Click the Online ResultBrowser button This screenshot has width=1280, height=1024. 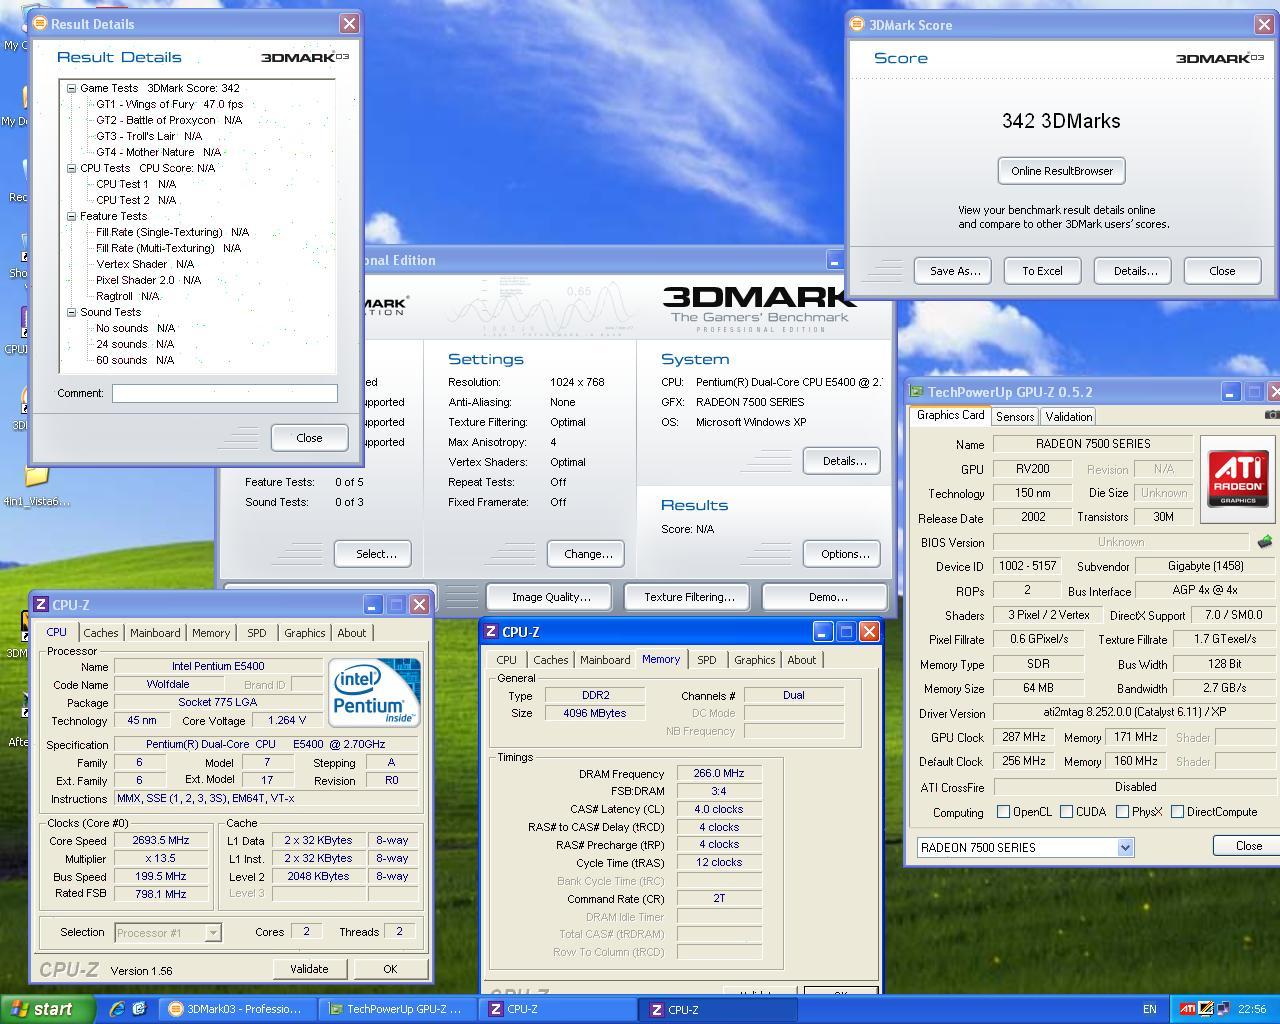point(1062,171)
